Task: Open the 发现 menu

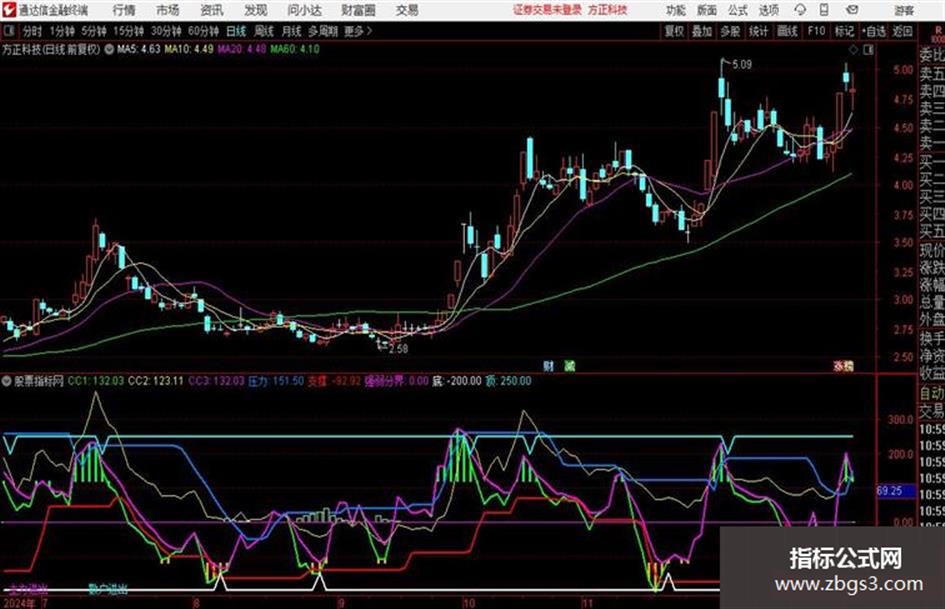Action: [256, 10]
